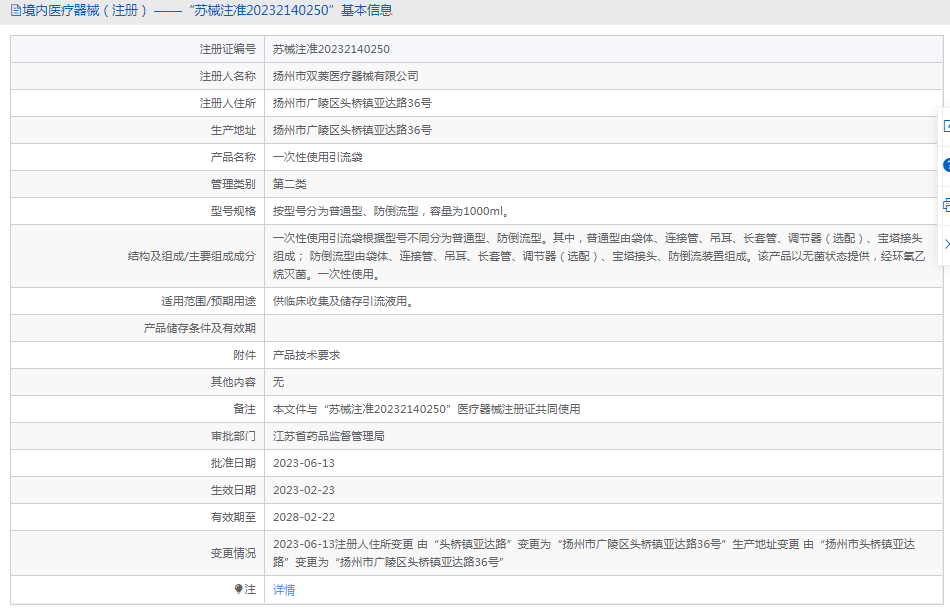This screenshot has width=950, height=613.
Task: Select approval date 2023-06-13 in 批准日期 row
Action: tap(304, 463)
